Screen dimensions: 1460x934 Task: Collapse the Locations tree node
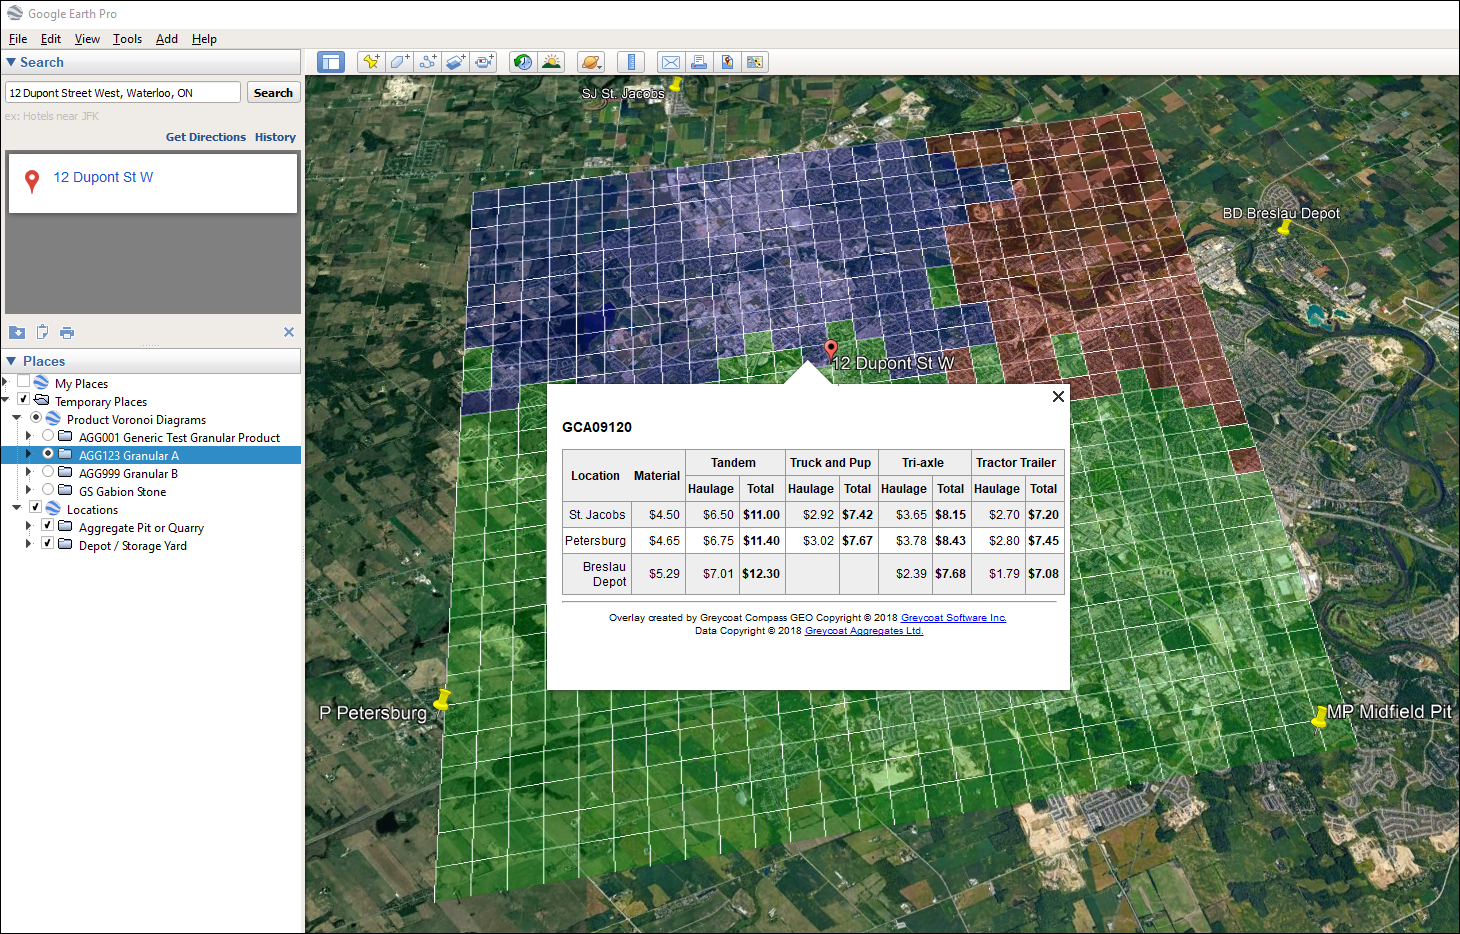[17, 509]
